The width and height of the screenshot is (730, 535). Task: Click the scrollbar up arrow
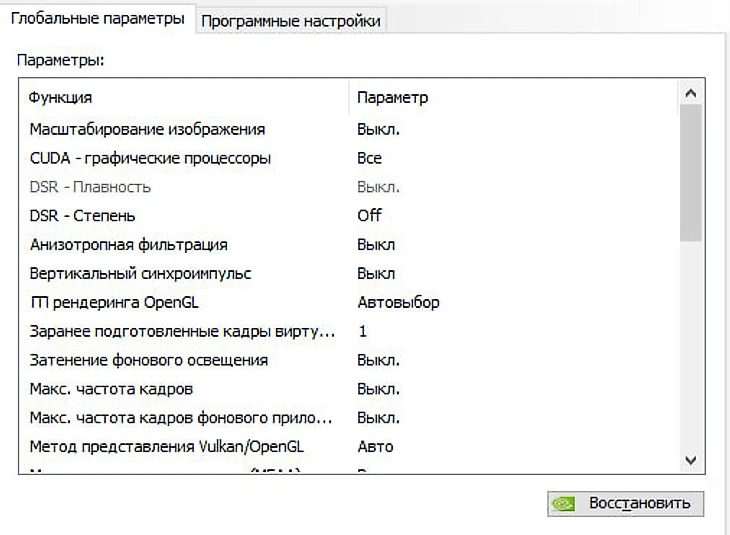point(689,95)
